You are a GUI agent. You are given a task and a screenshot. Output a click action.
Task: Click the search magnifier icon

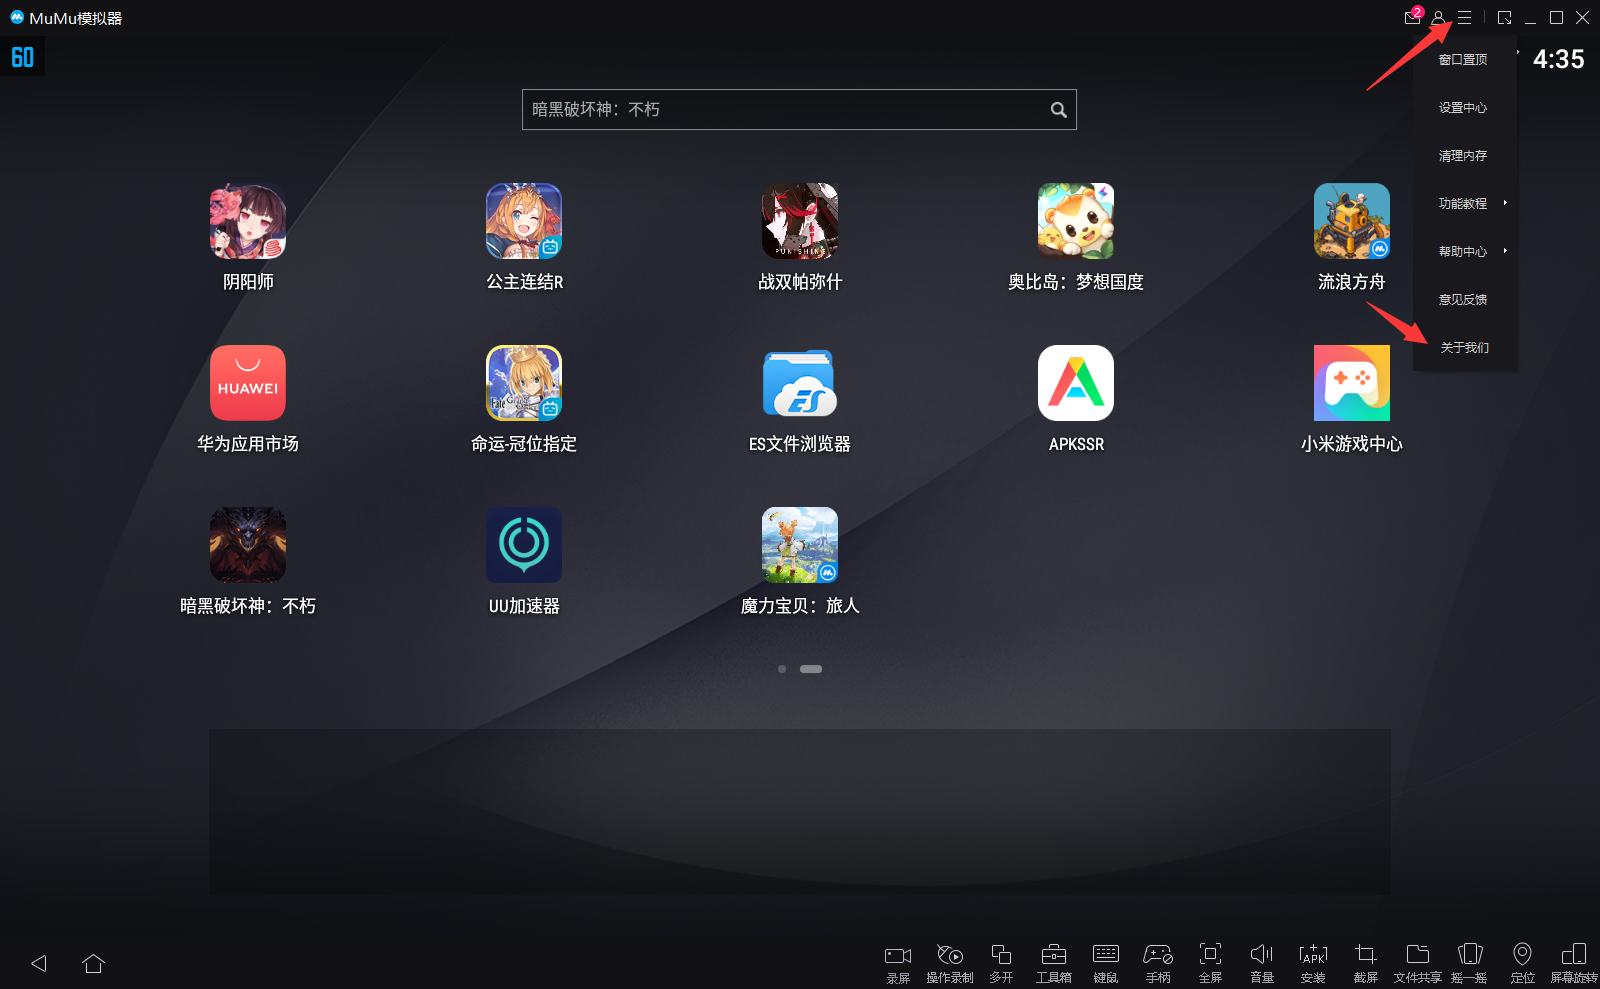click(x=1058, y=110)
